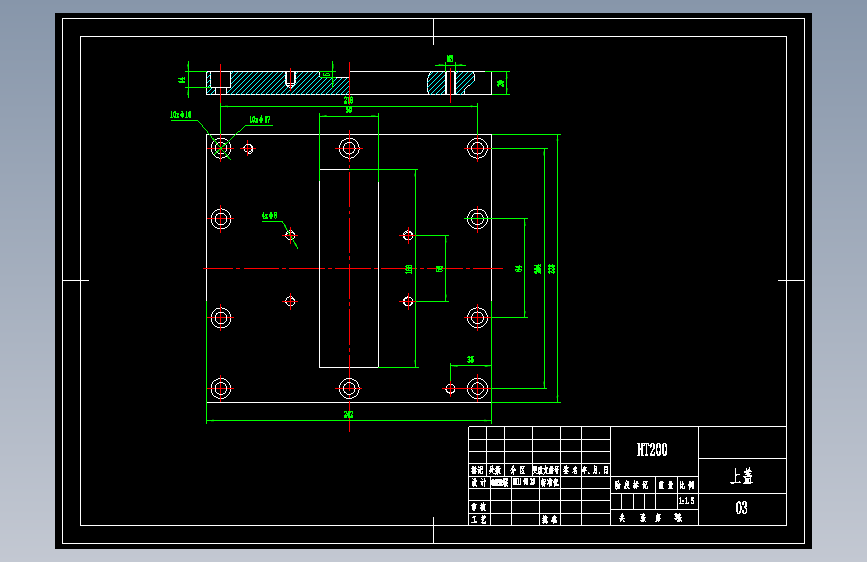867x562 pixels.
Task: Click the HT200 material label
Action: point(652,450)
